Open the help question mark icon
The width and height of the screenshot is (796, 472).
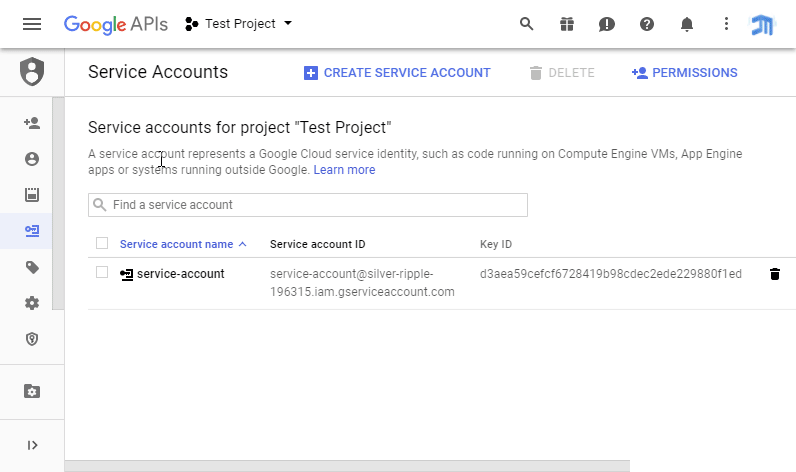click(647, 24)
